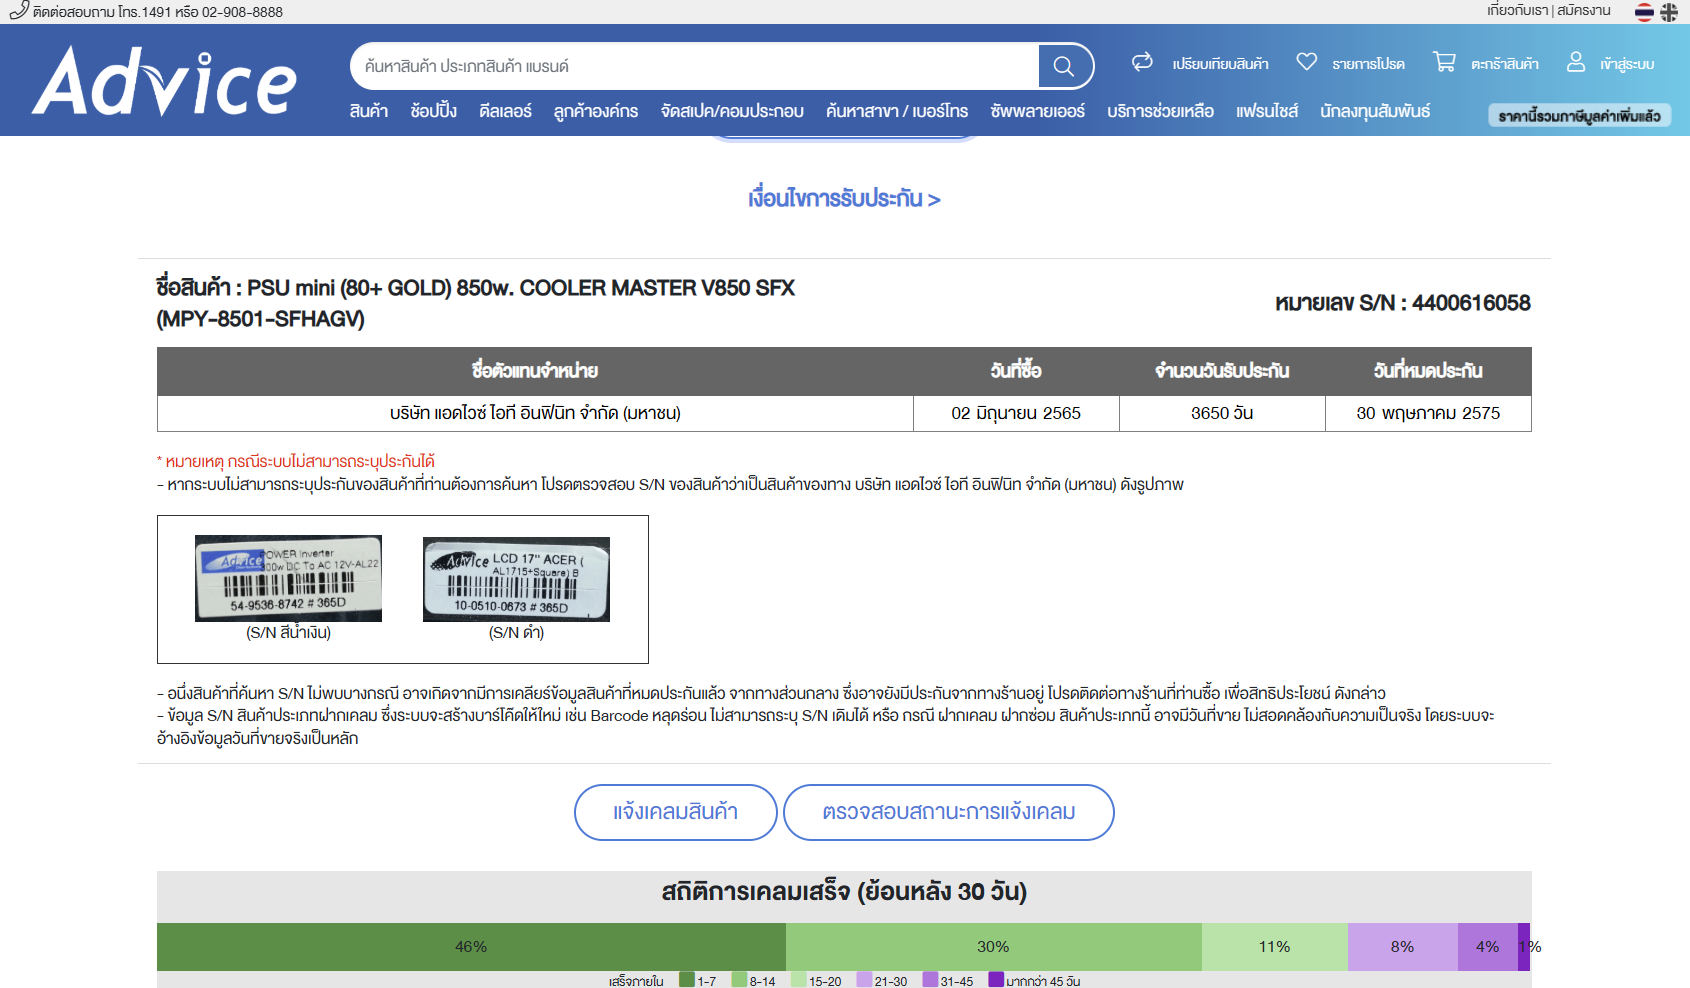
Task: Click the shopping cart icon
Action: tap(1444, 62)
